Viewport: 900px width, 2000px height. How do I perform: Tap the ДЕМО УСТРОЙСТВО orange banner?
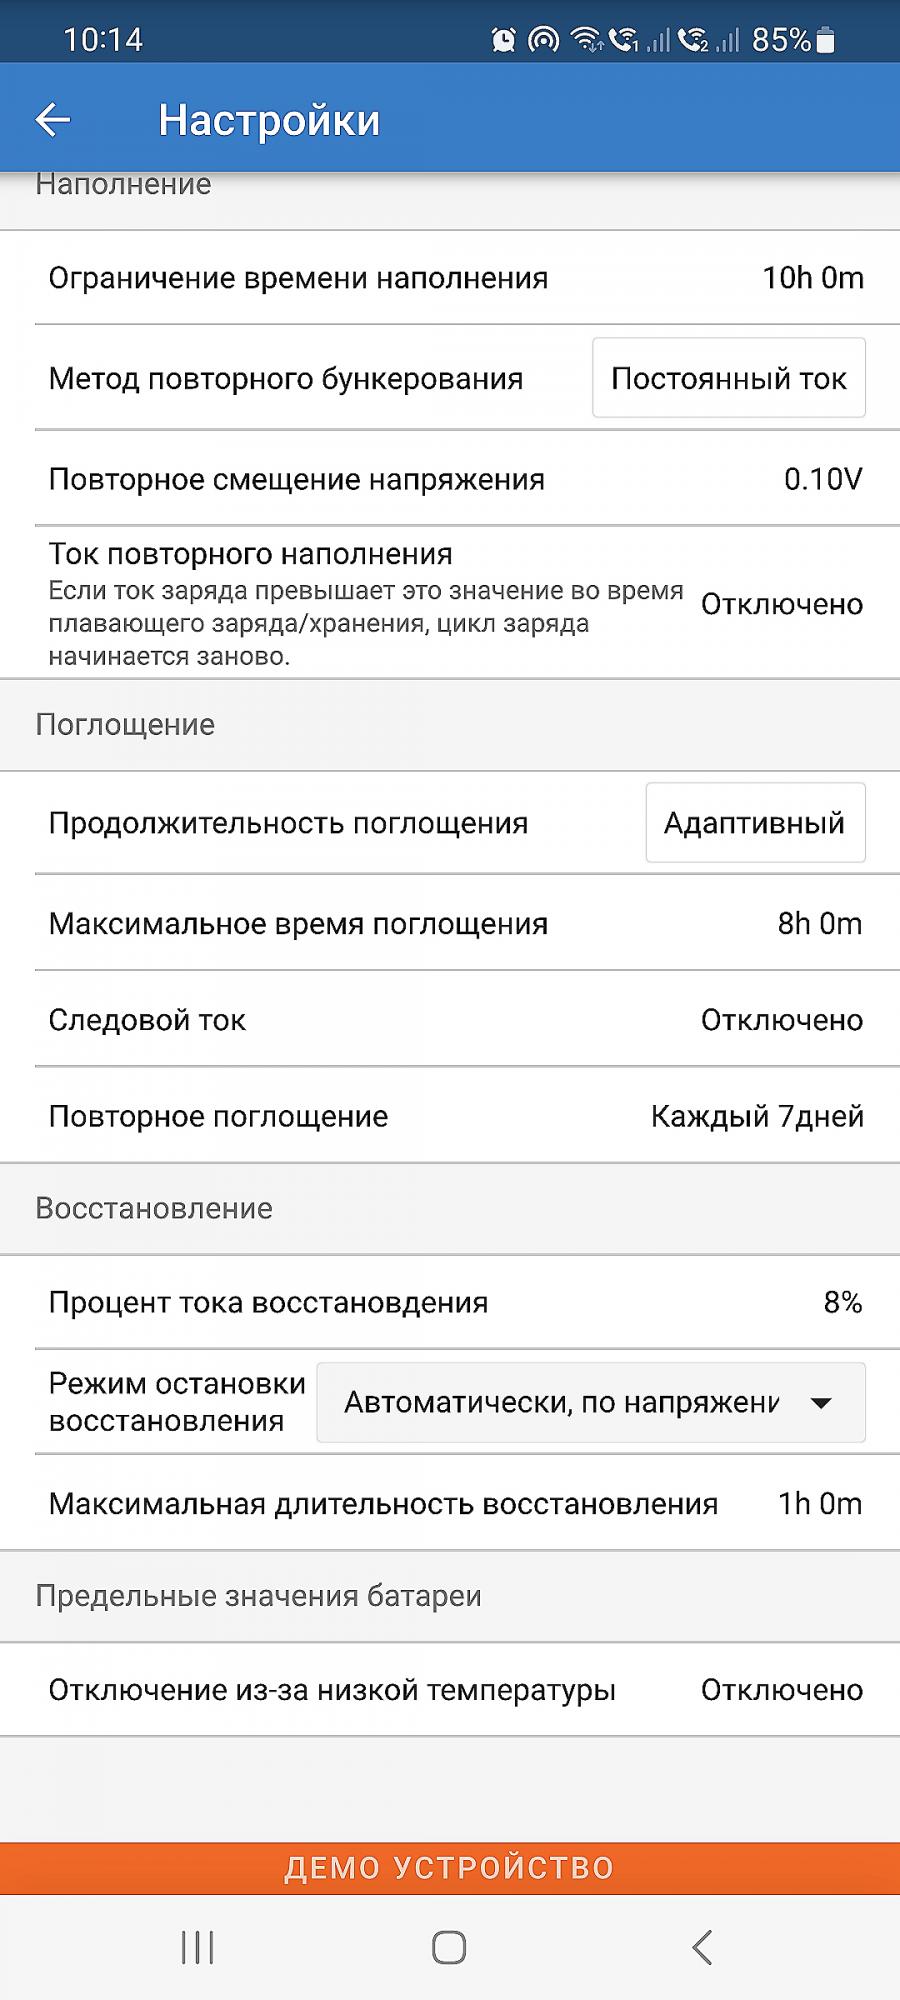450,1868
